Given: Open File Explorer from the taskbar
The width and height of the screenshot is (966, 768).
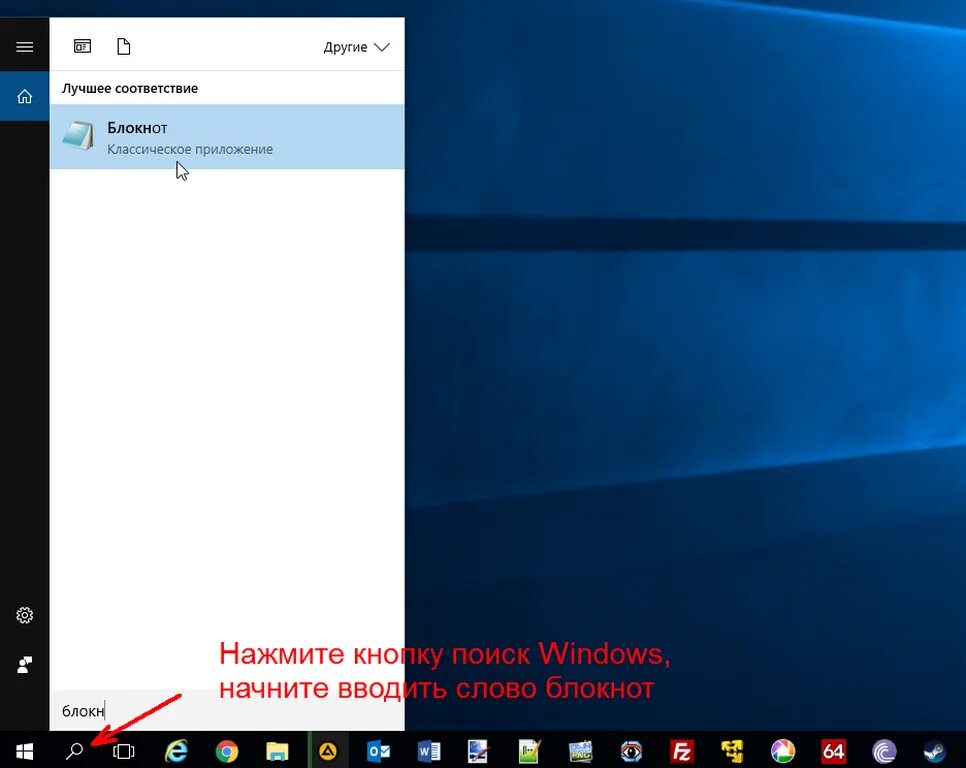Looking at the screenshot, I should 278,751.
